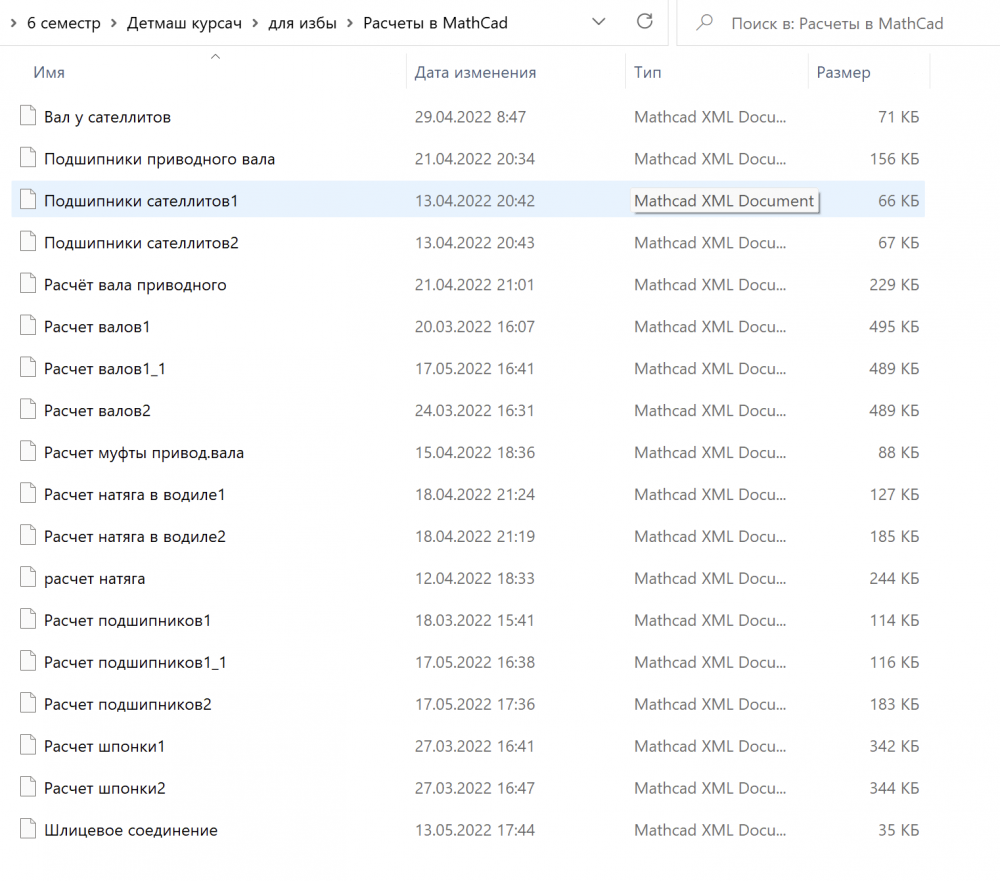This screenshot has height=881, width=1000.
Task: Select file Расчет натяга в водиле2
Action: click(135, 537)
